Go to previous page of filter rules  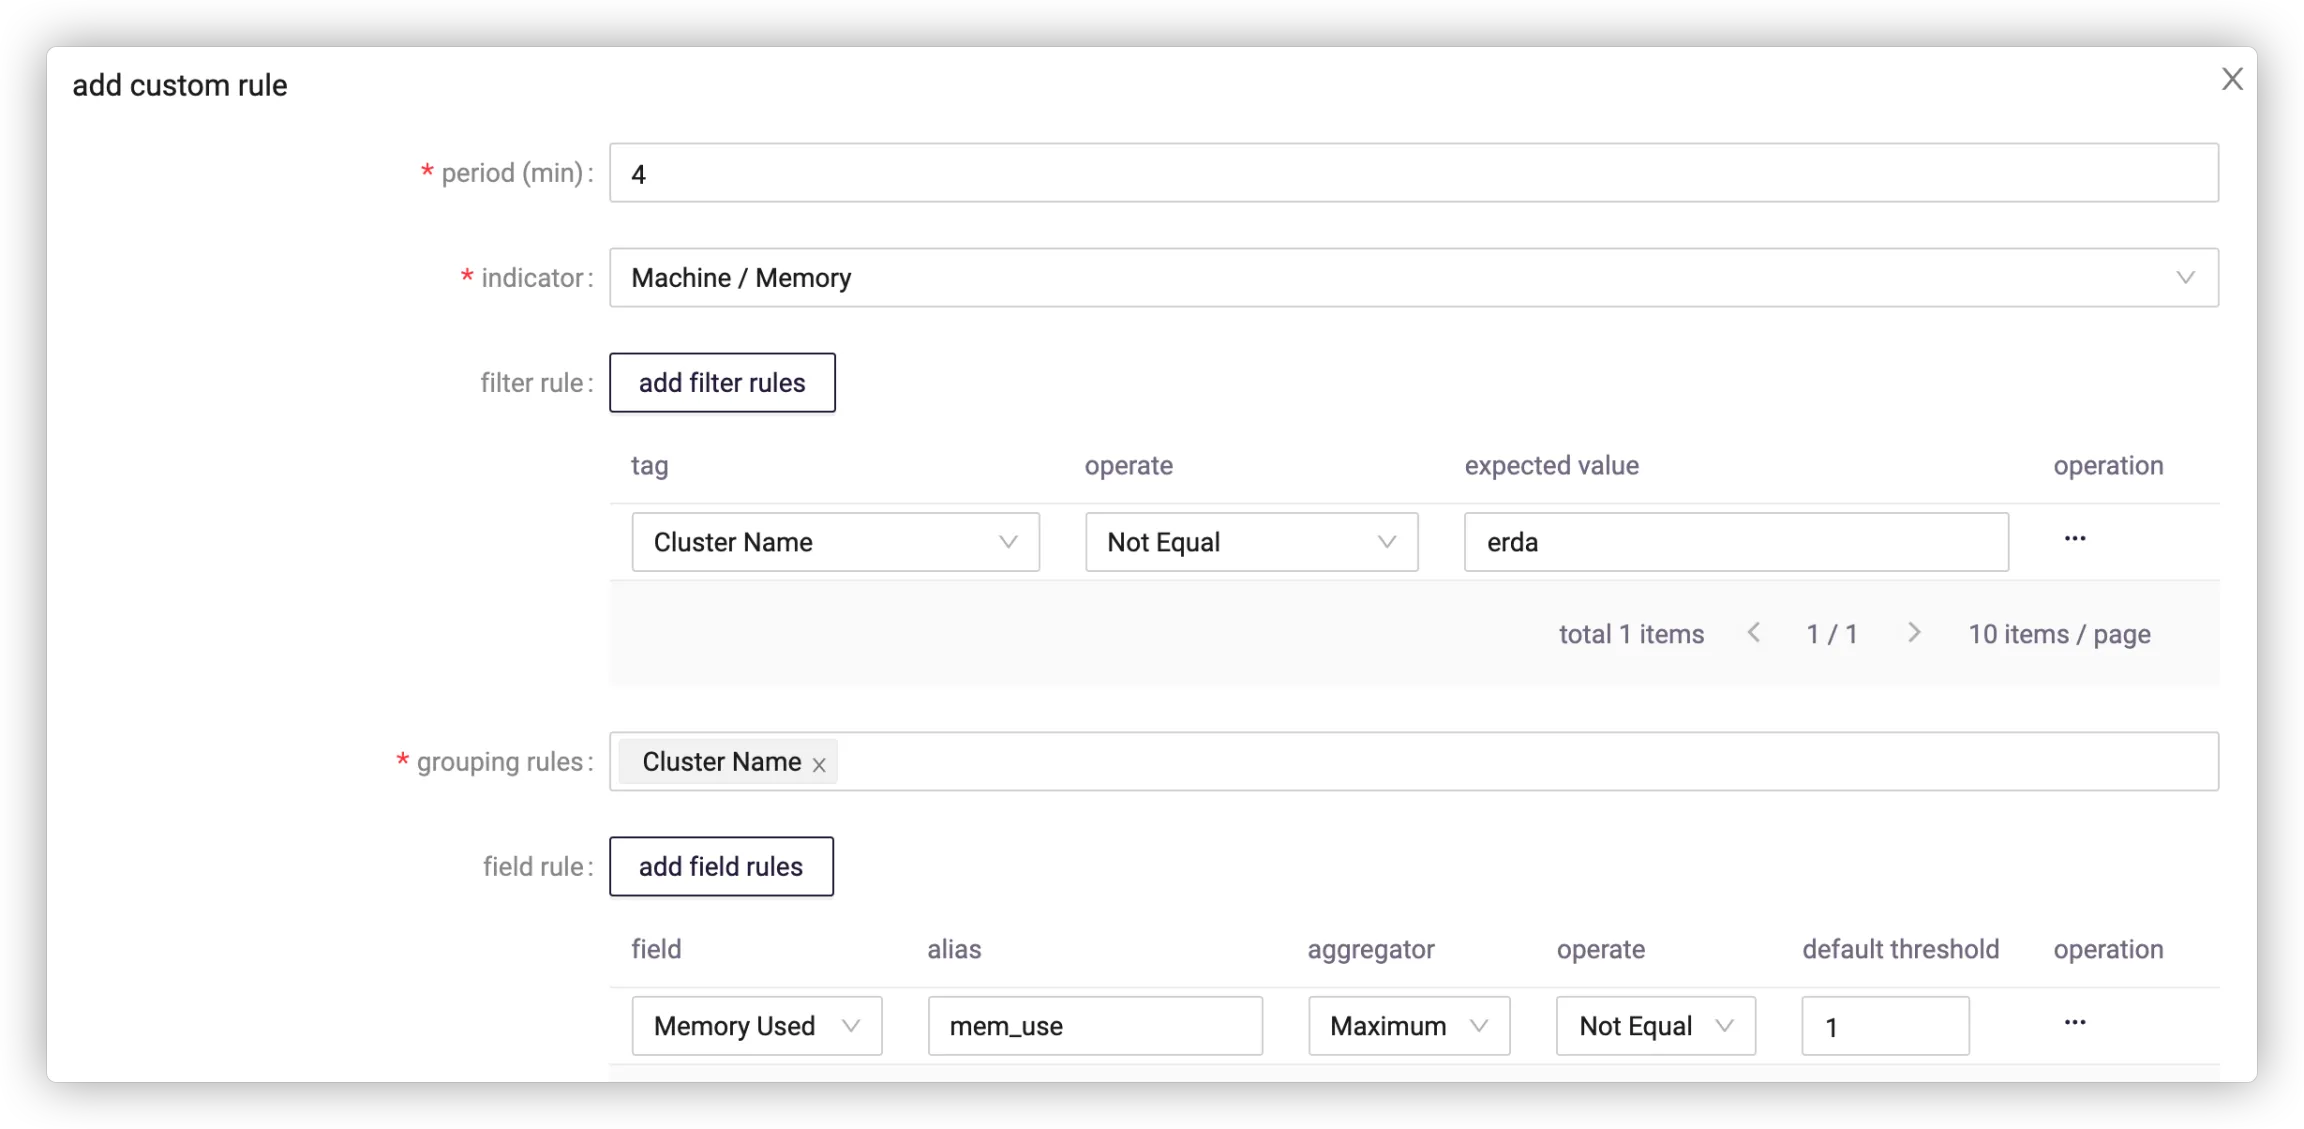1754,633
